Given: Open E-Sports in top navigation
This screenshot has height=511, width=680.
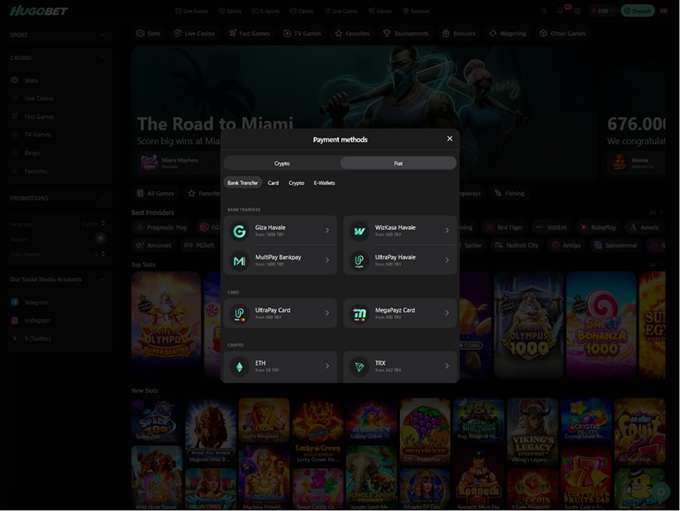Looking at the screenshot, I should tap(266, 11).
